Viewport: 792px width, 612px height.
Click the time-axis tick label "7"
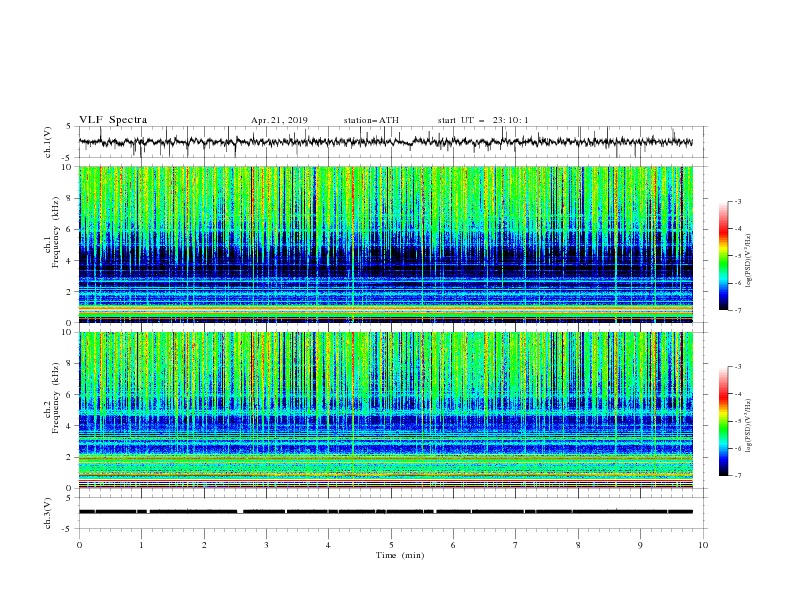point(516,545)
